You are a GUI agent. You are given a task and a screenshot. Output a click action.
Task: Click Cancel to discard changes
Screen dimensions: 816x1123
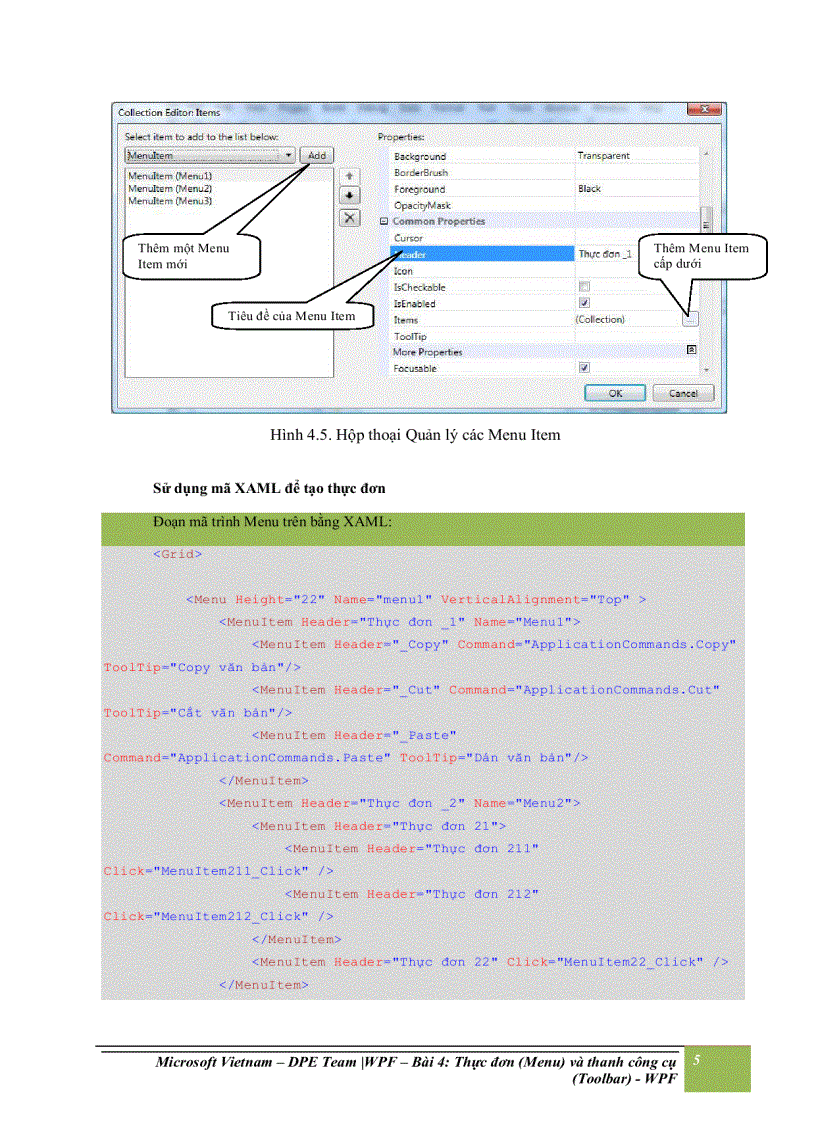[684, 392]
